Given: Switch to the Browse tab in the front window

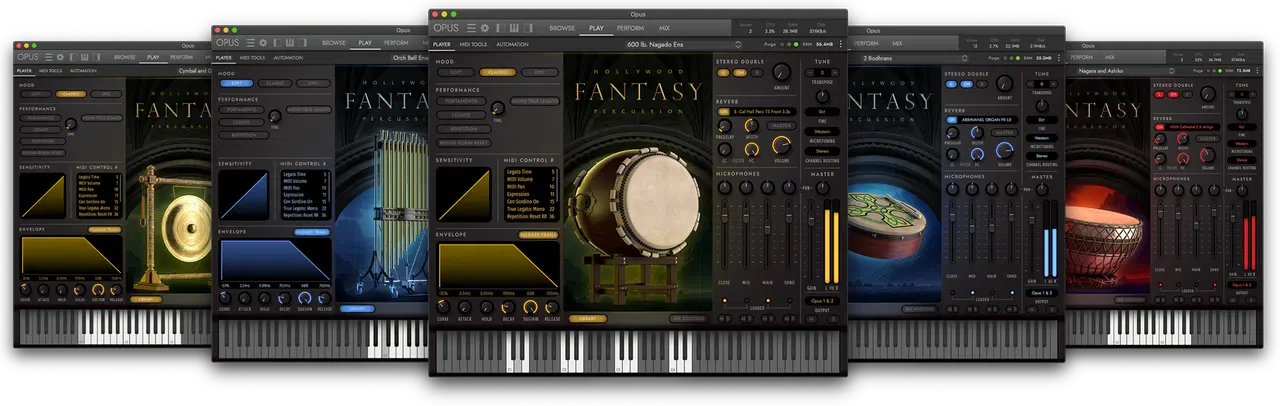Looking at the screenshot, I should (x=562, y=28).
